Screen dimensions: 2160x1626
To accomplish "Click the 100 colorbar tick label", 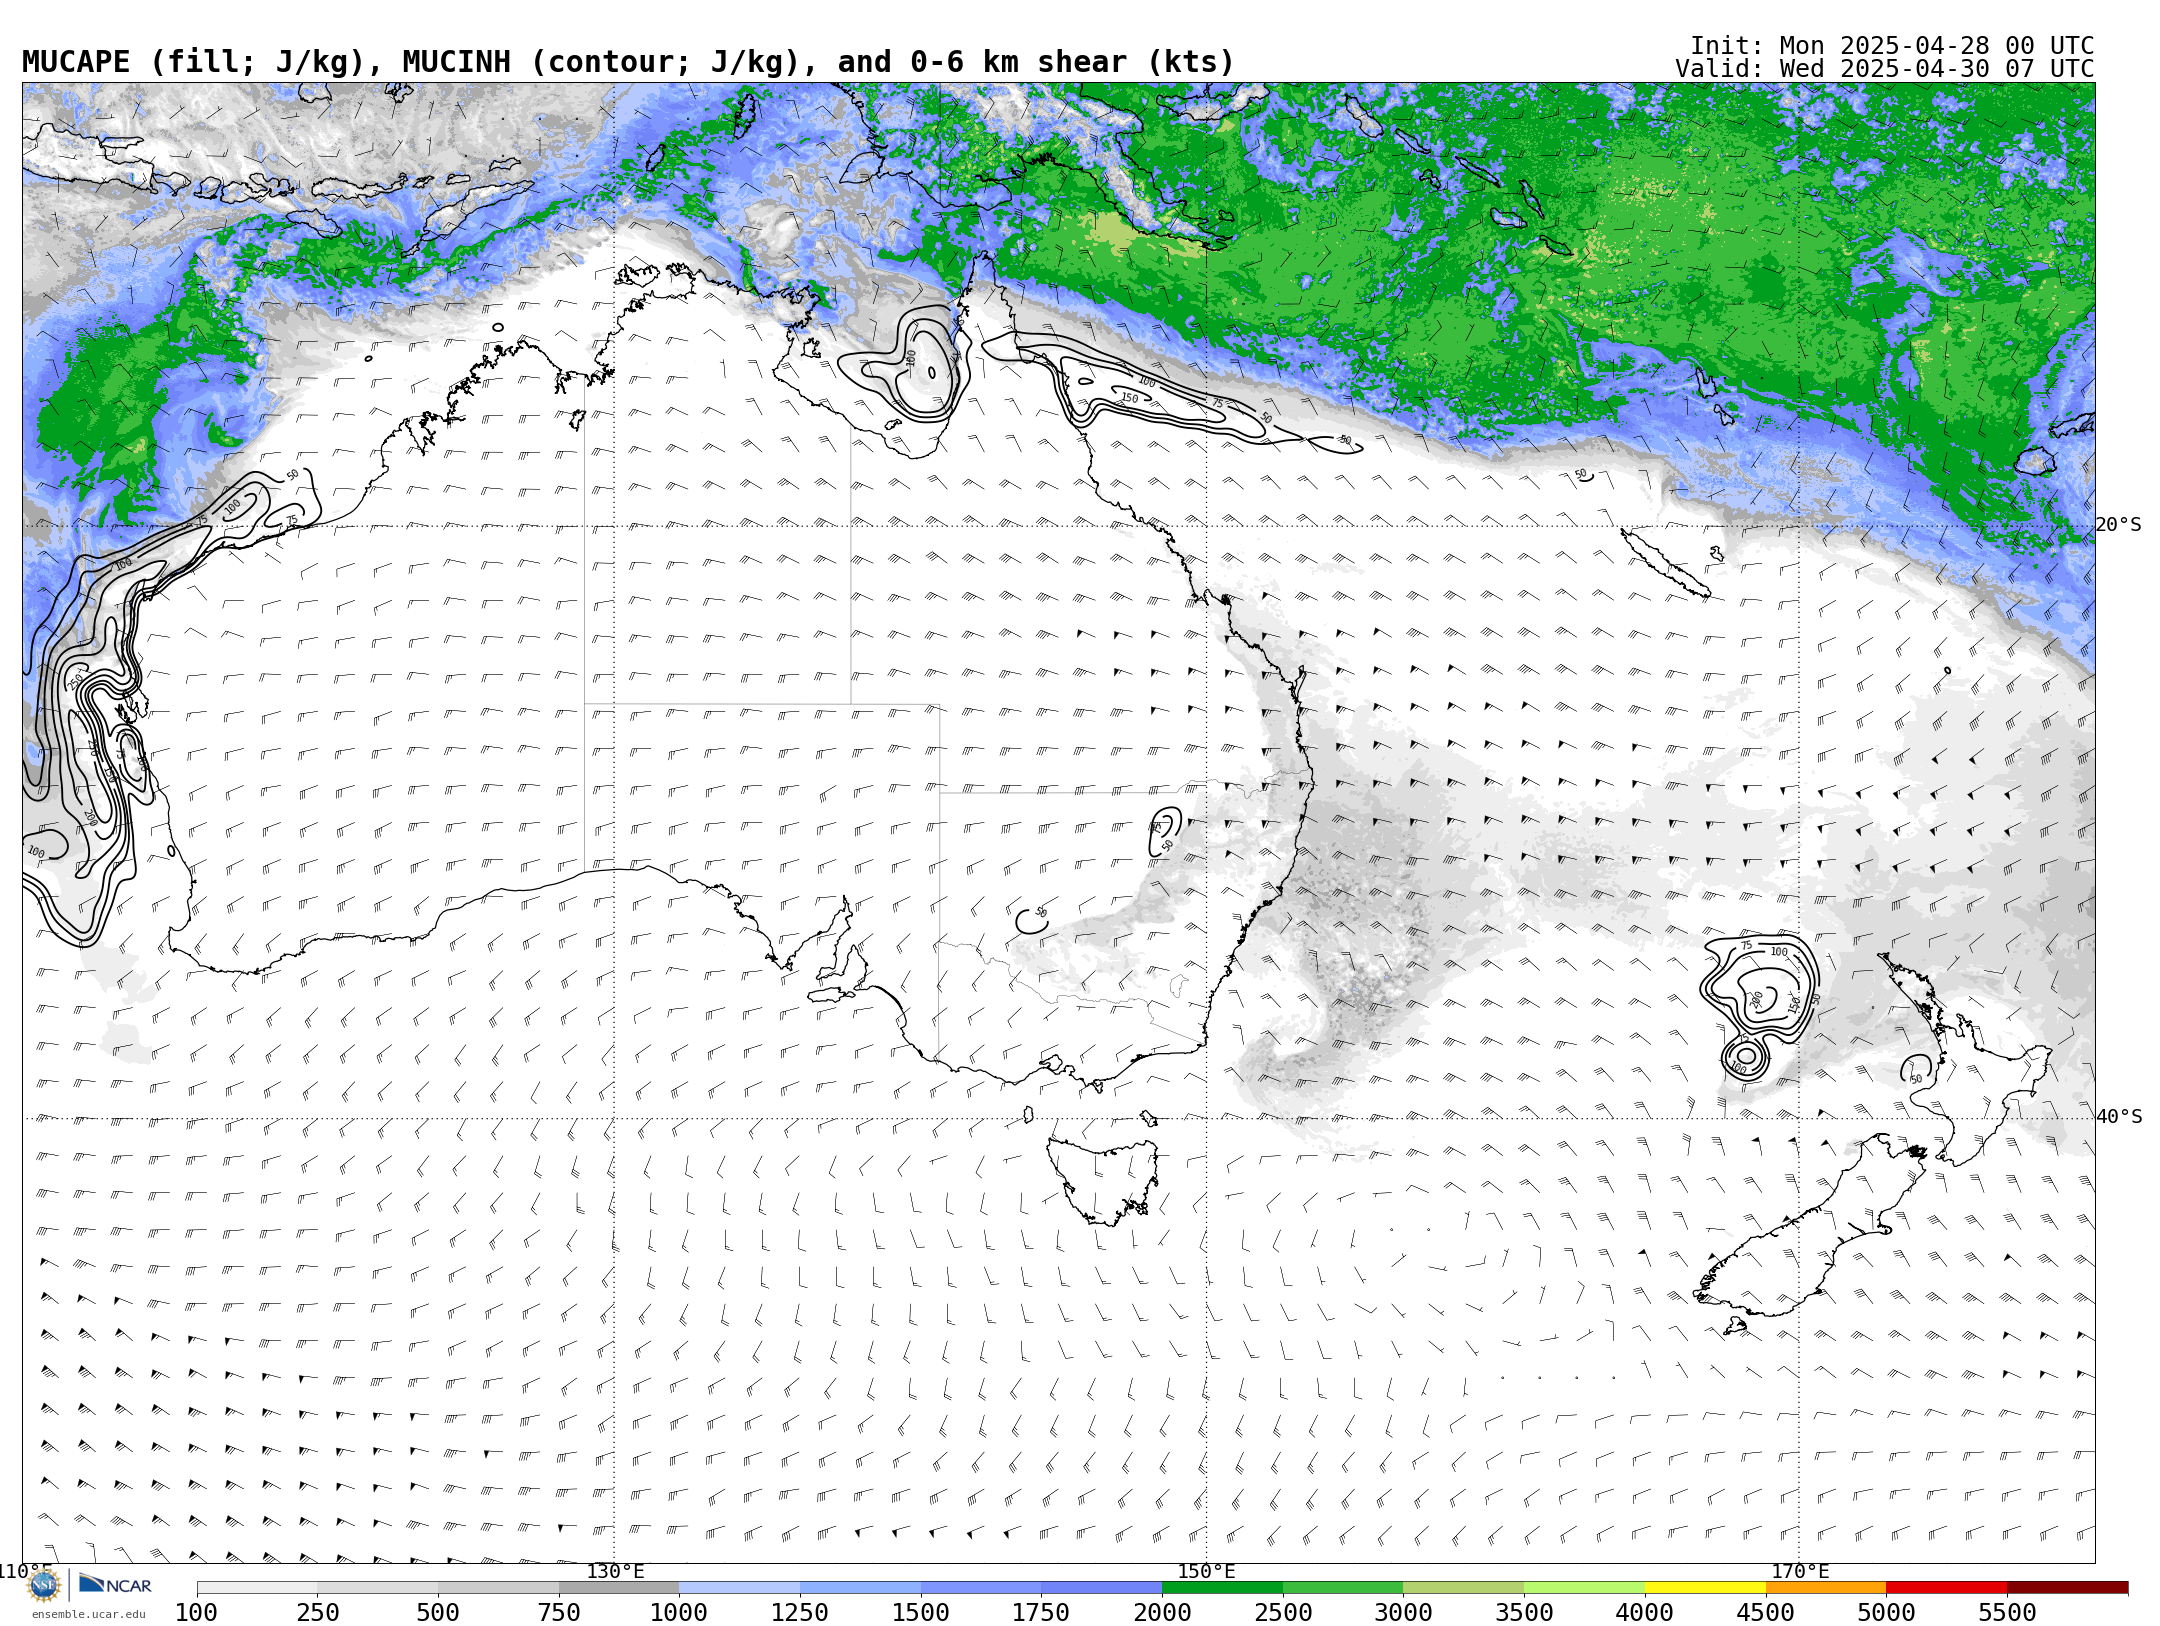I will (x=196, y=1612).
